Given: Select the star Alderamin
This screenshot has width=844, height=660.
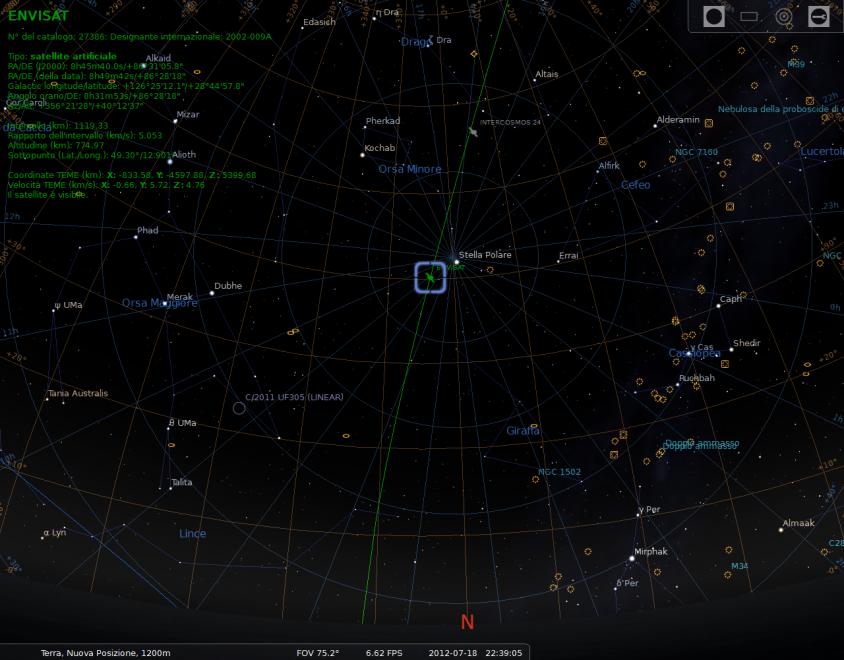Looking at the screenshot, I should 655,126.
